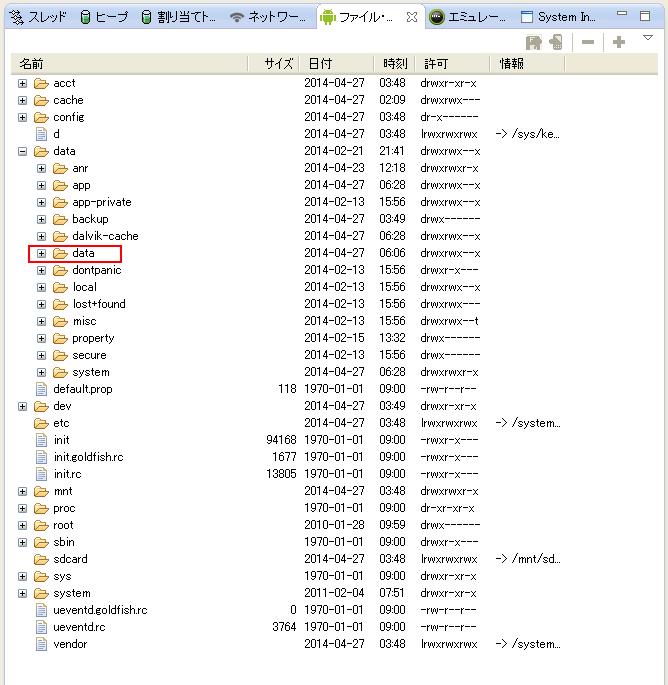Switch to the エミュレー tab
Image resolution: width=668 pixels, height=685 pixels.
tap(467, 17)
